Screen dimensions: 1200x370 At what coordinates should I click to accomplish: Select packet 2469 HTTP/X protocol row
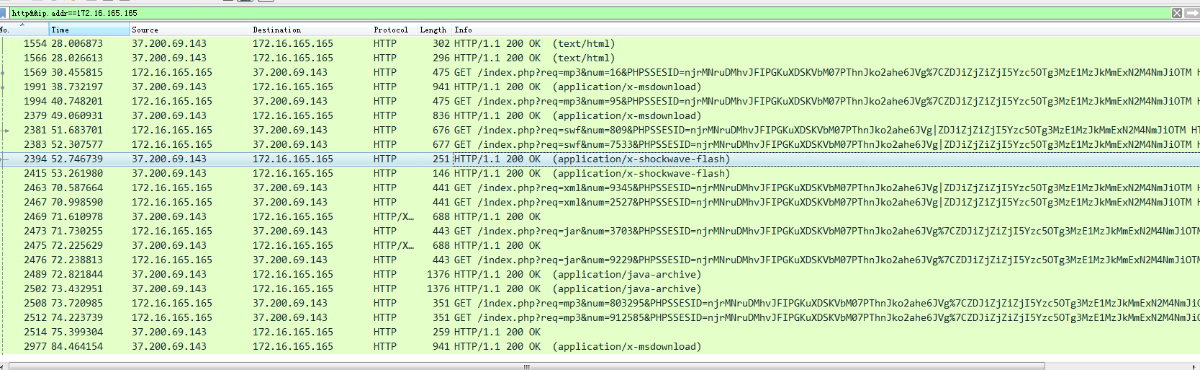[600, 217]
